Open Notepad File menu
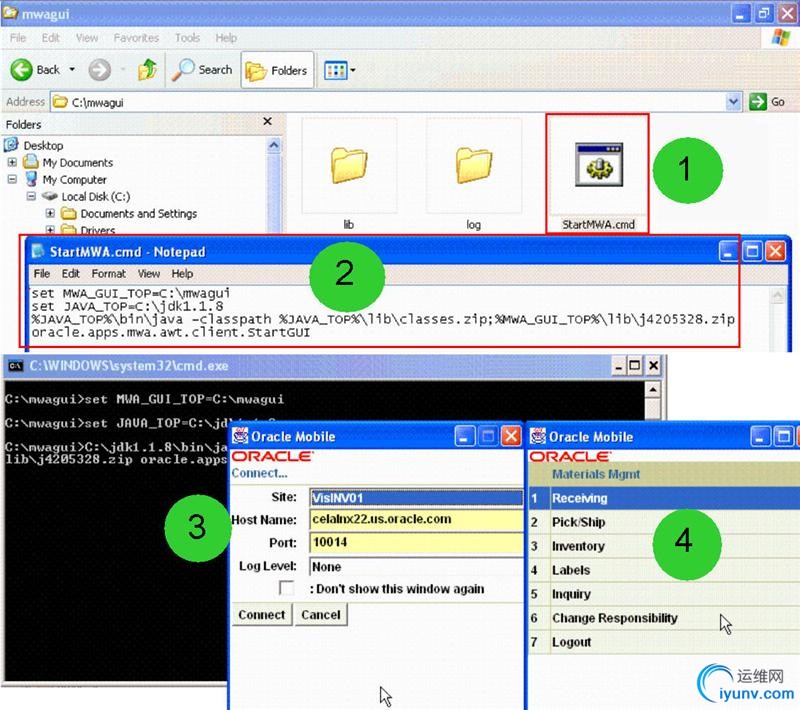This screenshot has height=710, width=800. click(42, 274)
